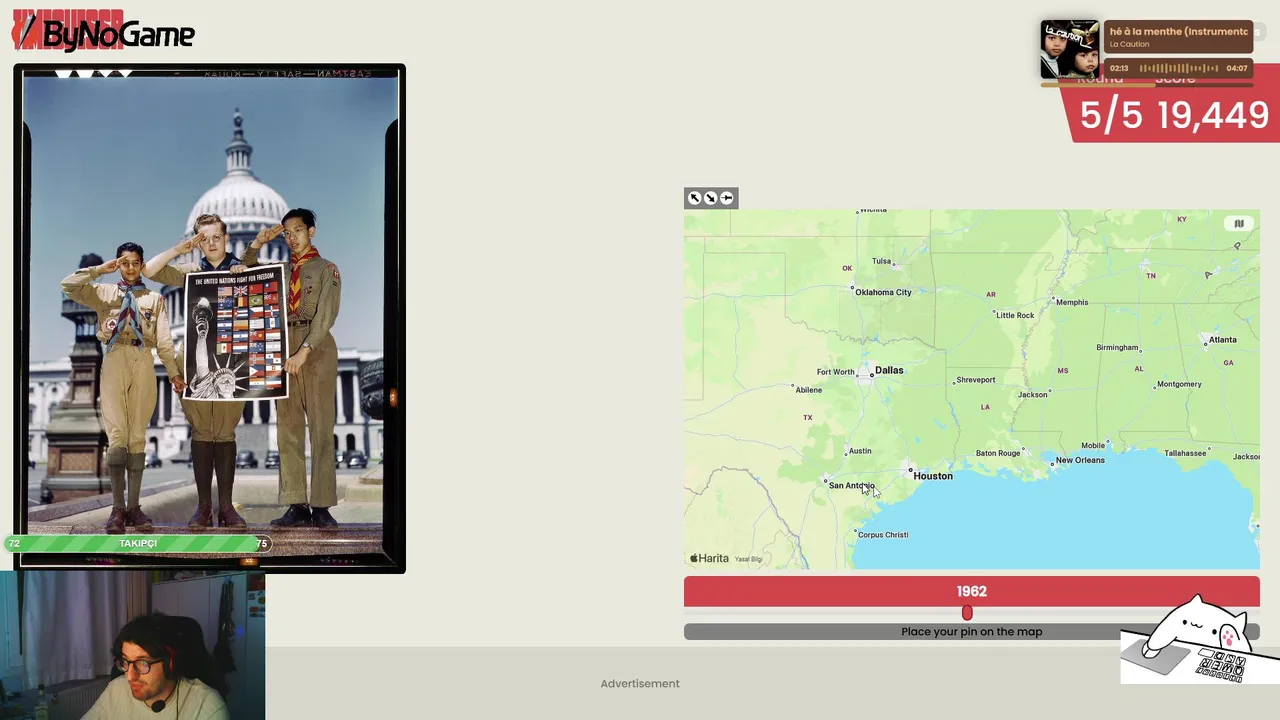The image size is (1280, 720).
Task: Open the Yasal Bilgi legal link
Action: point(749,559)
